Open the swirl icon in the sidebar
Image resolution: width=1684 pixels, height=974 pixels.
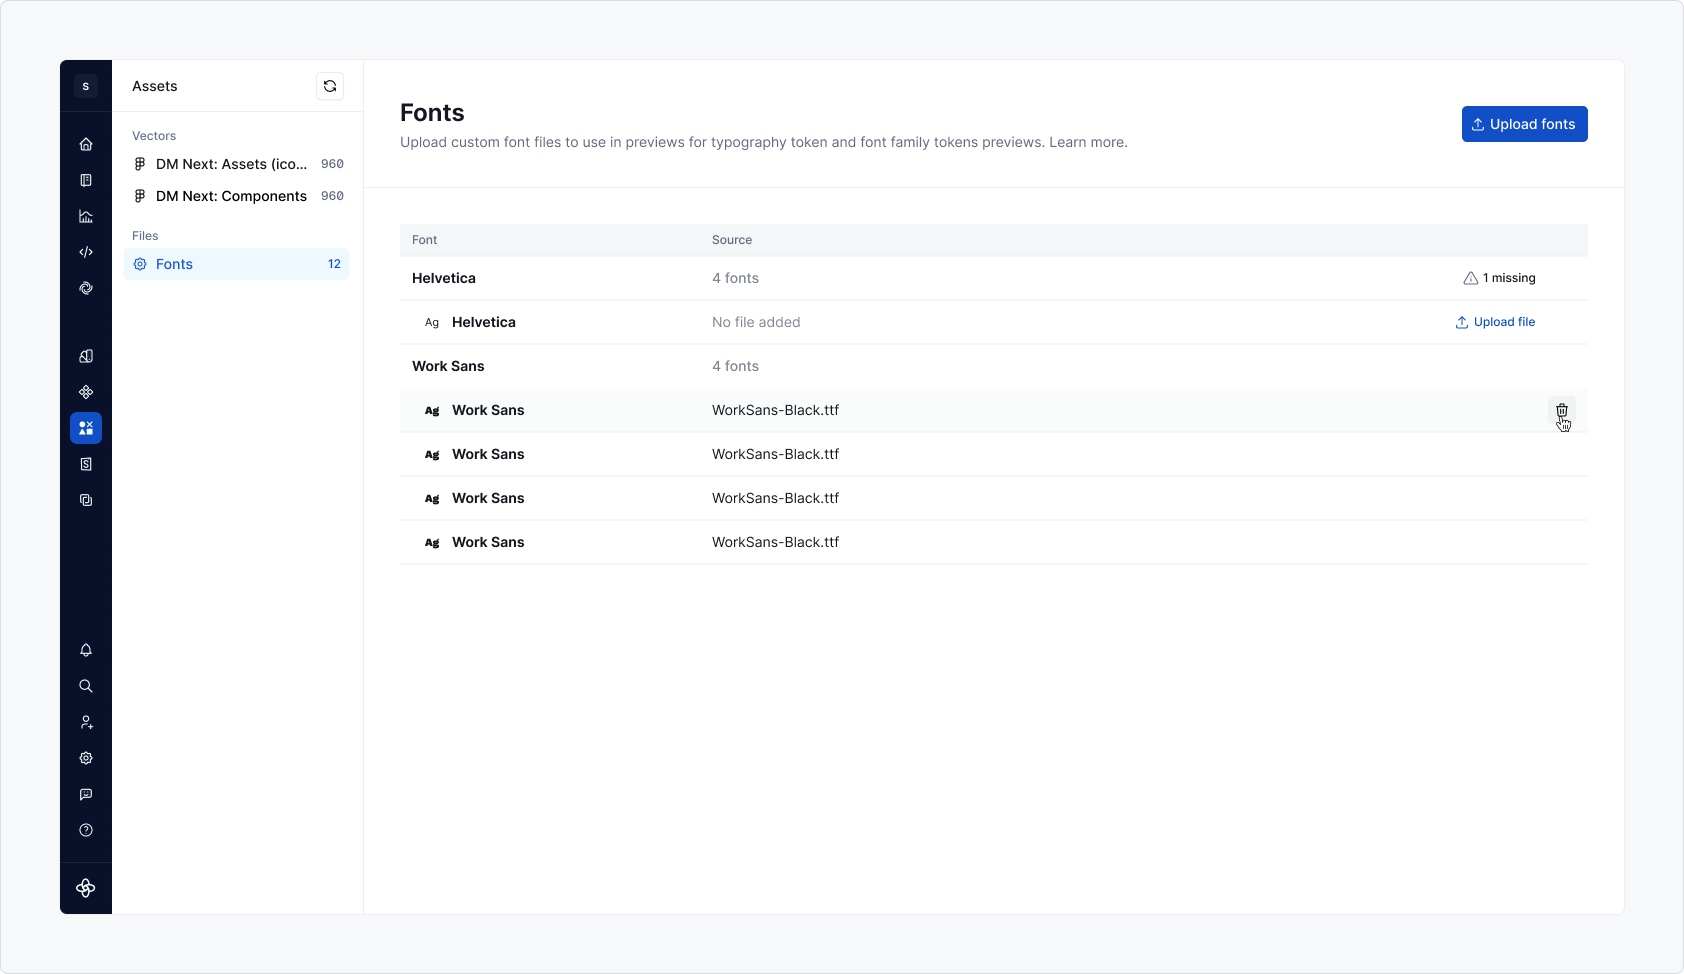coord(86,288)
